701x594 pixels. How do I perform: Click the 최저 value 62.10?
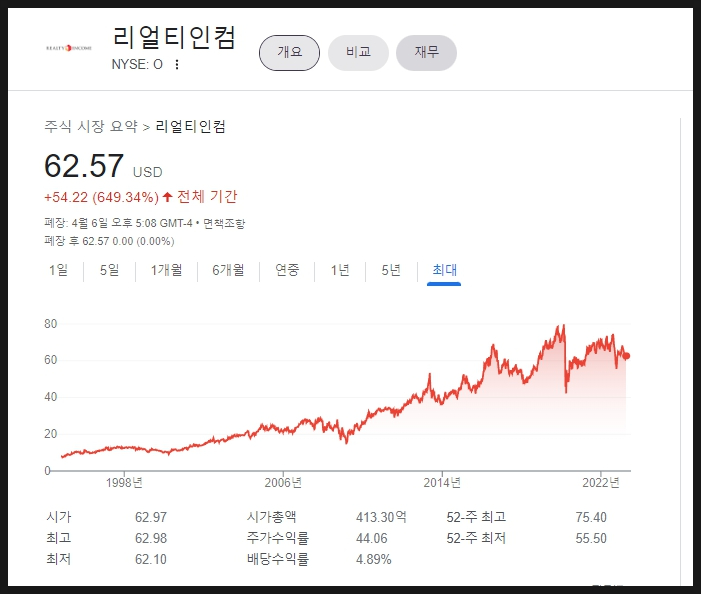(151, 559)
